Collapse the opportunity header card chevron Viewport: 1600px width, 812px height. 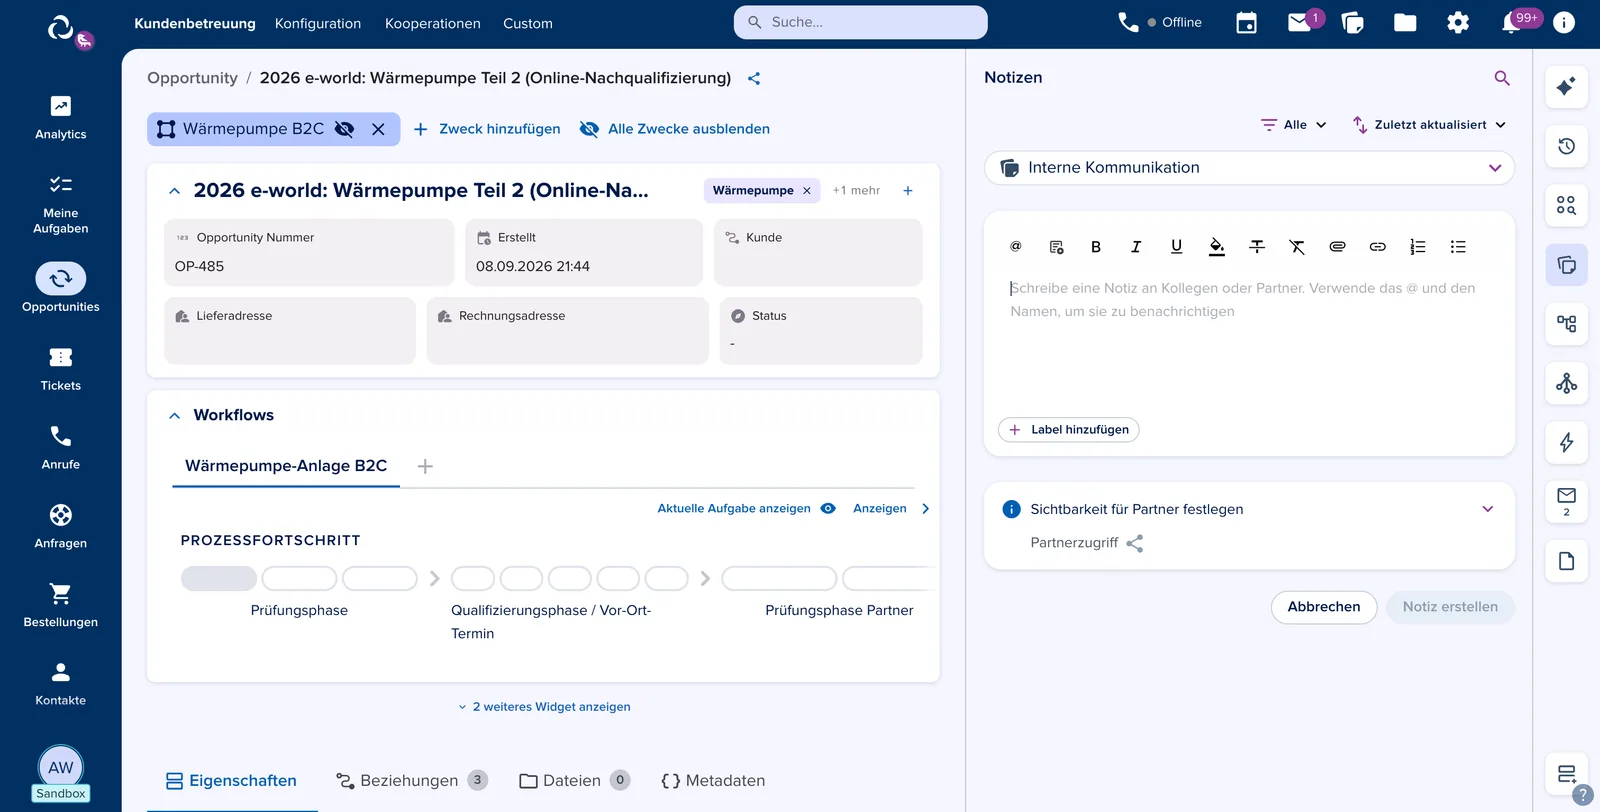click(x=175, y=191)
